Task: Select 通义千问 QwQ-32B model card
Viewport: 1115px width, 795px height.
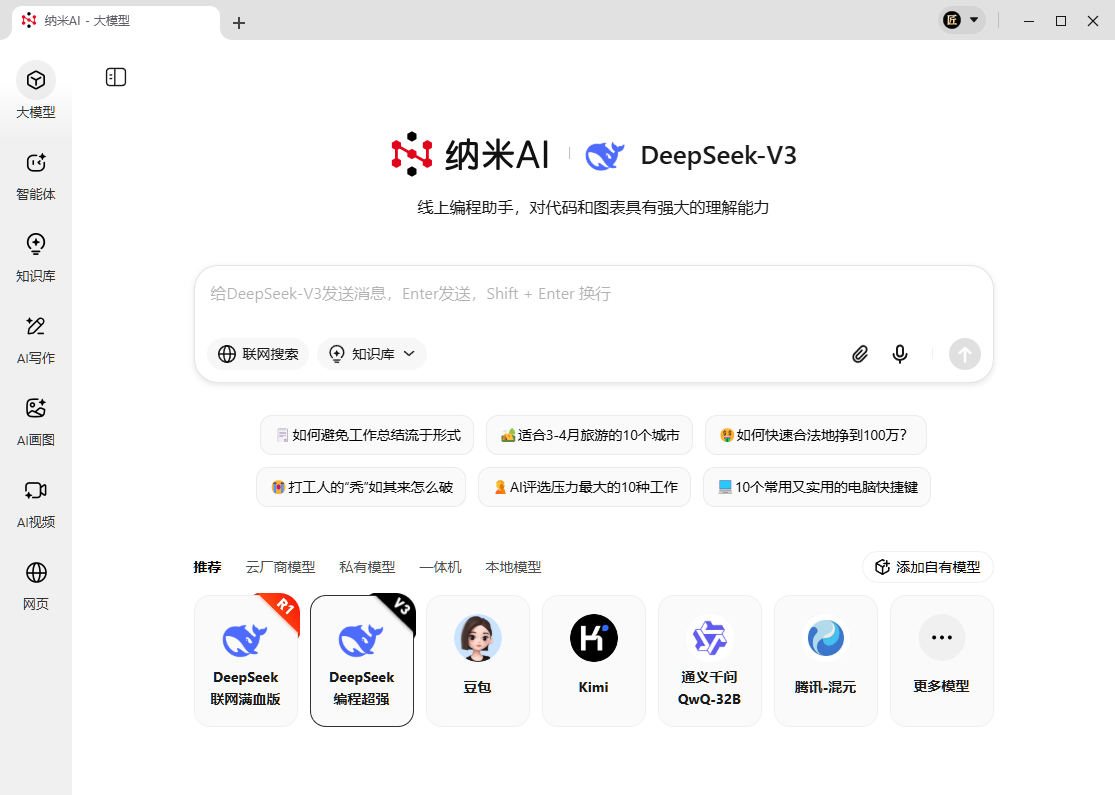Action: (x=710, y=661)
